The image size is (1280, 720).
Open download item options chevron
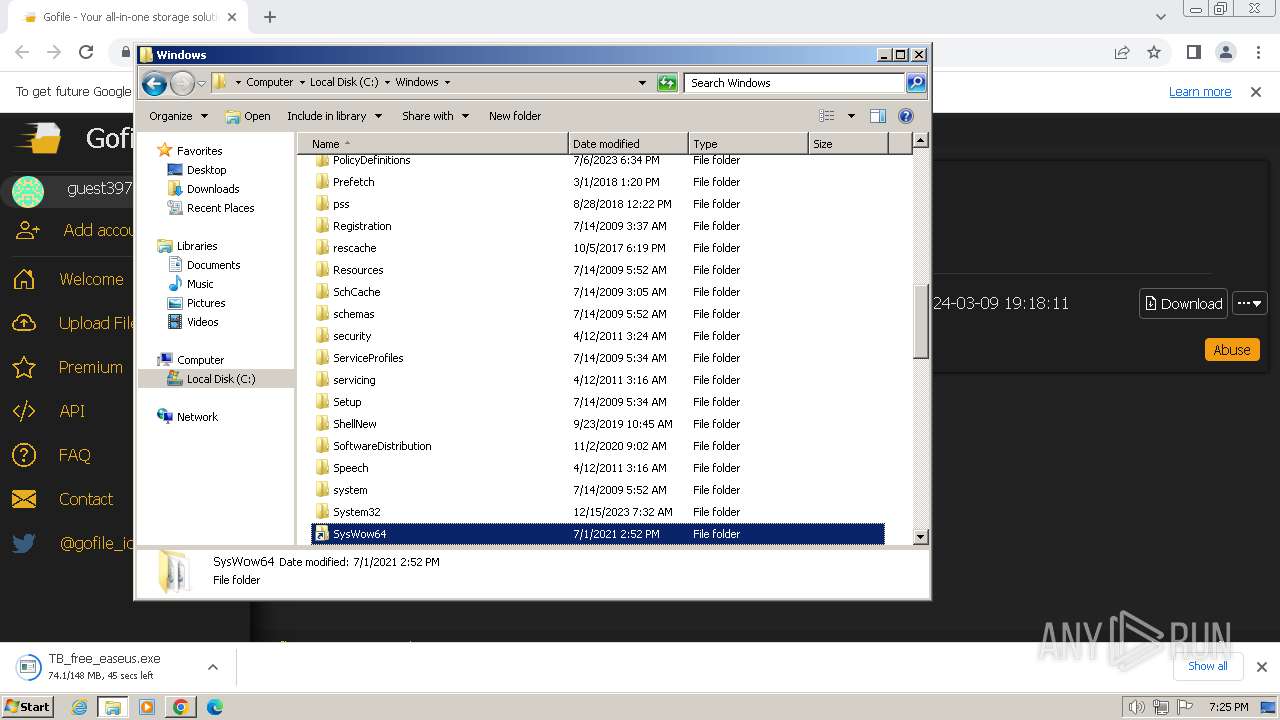click(x=212, y=666)
